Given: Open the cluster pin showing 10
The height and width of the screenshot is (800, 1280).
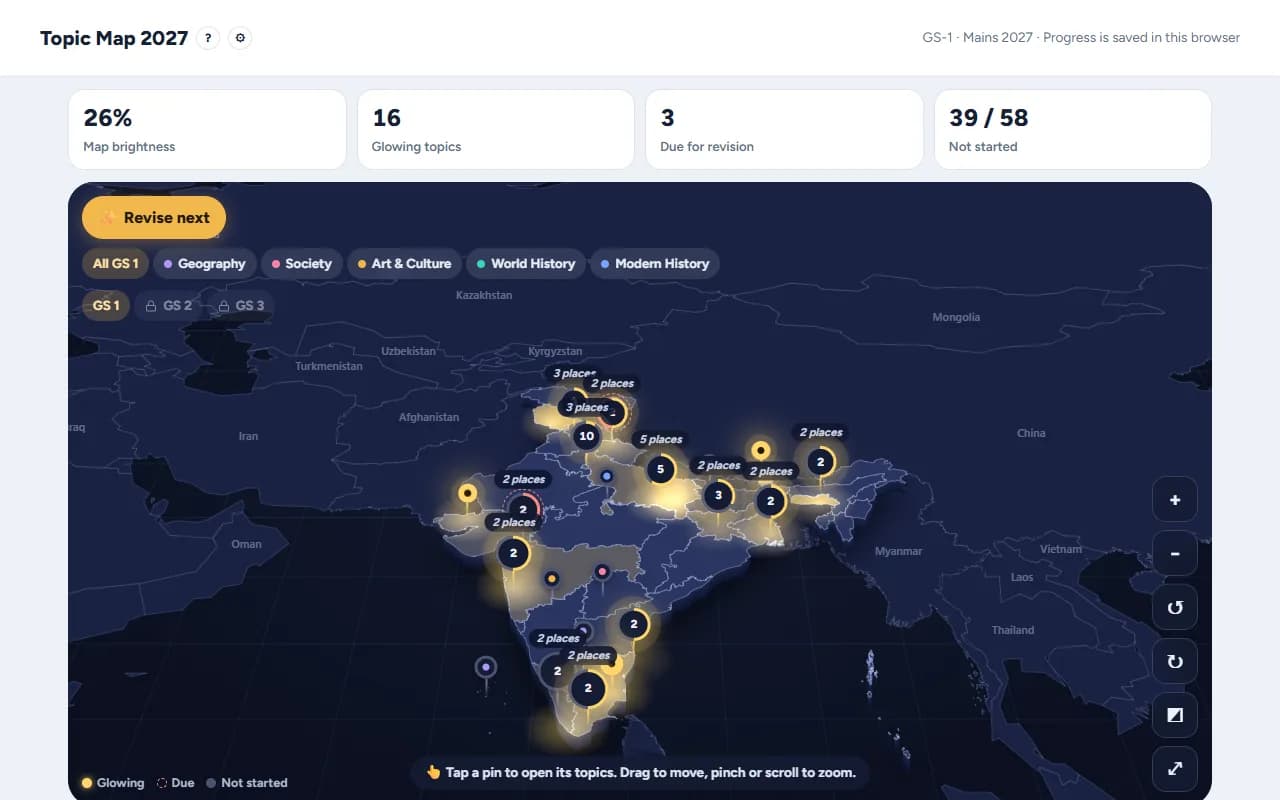Looking at the screenshot, I should [587, 436].
